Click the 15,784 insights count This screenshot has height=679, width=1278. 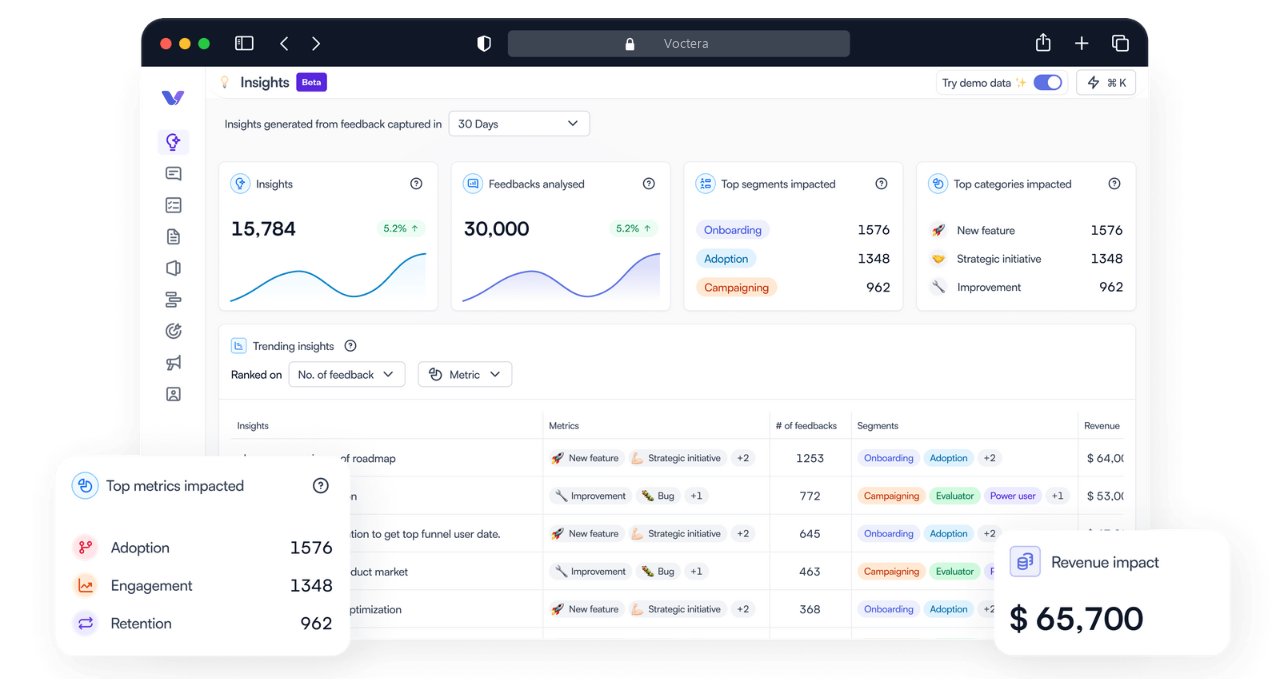coord(263,229)
